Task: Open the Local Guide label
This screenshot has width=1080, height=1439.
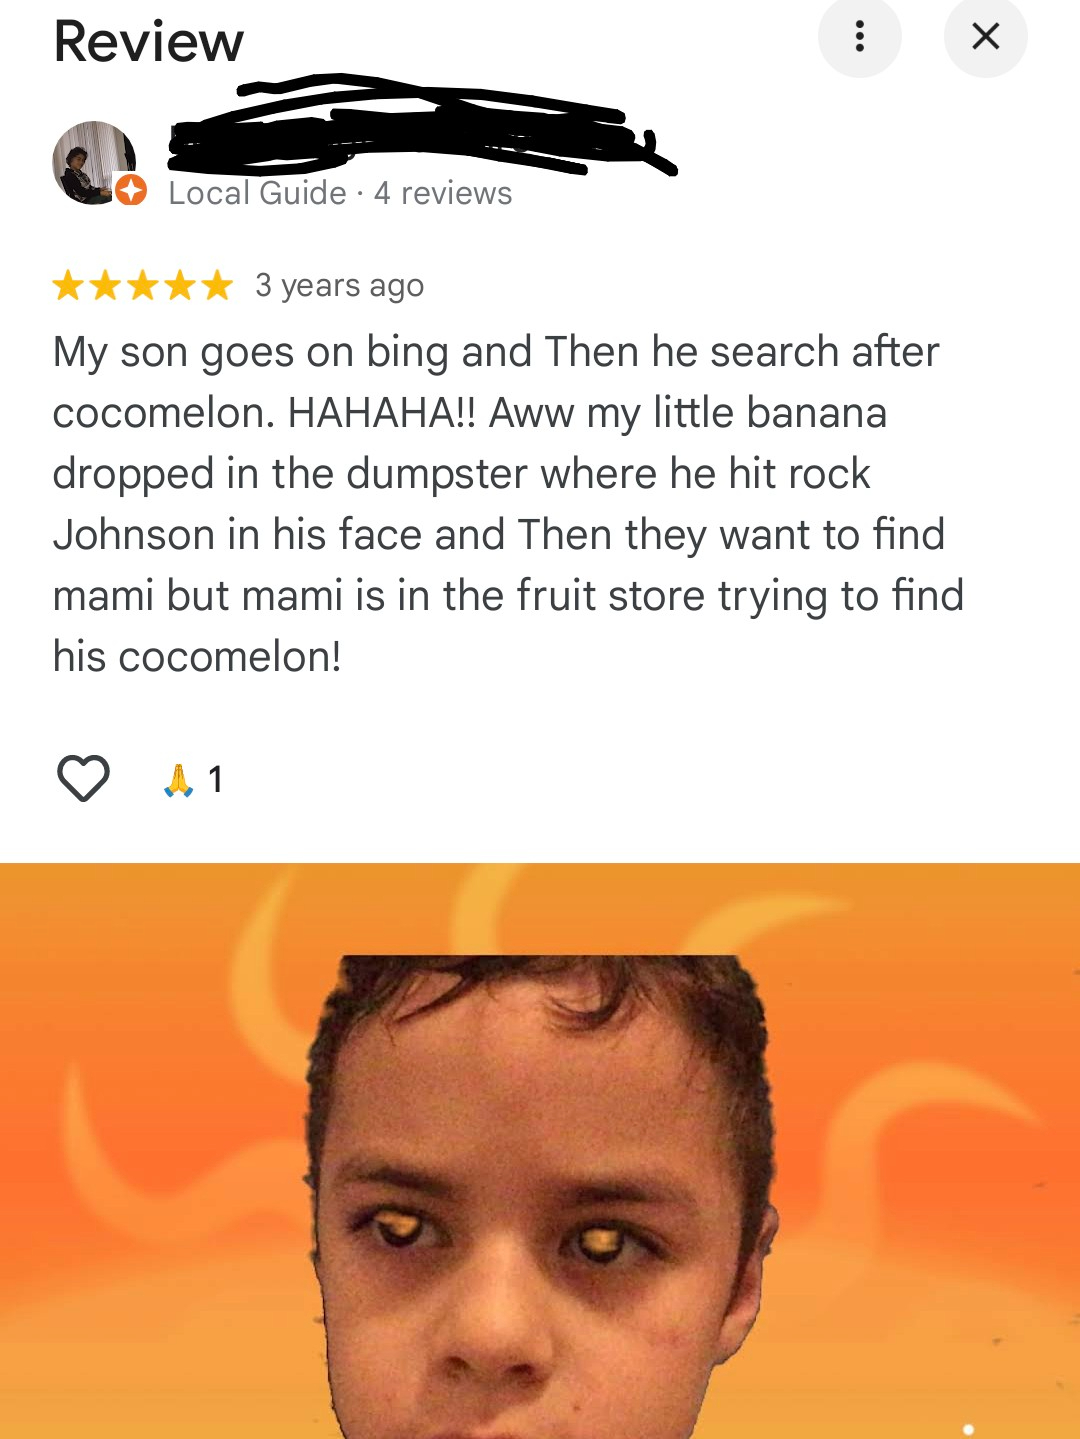Action: [257, 193]
